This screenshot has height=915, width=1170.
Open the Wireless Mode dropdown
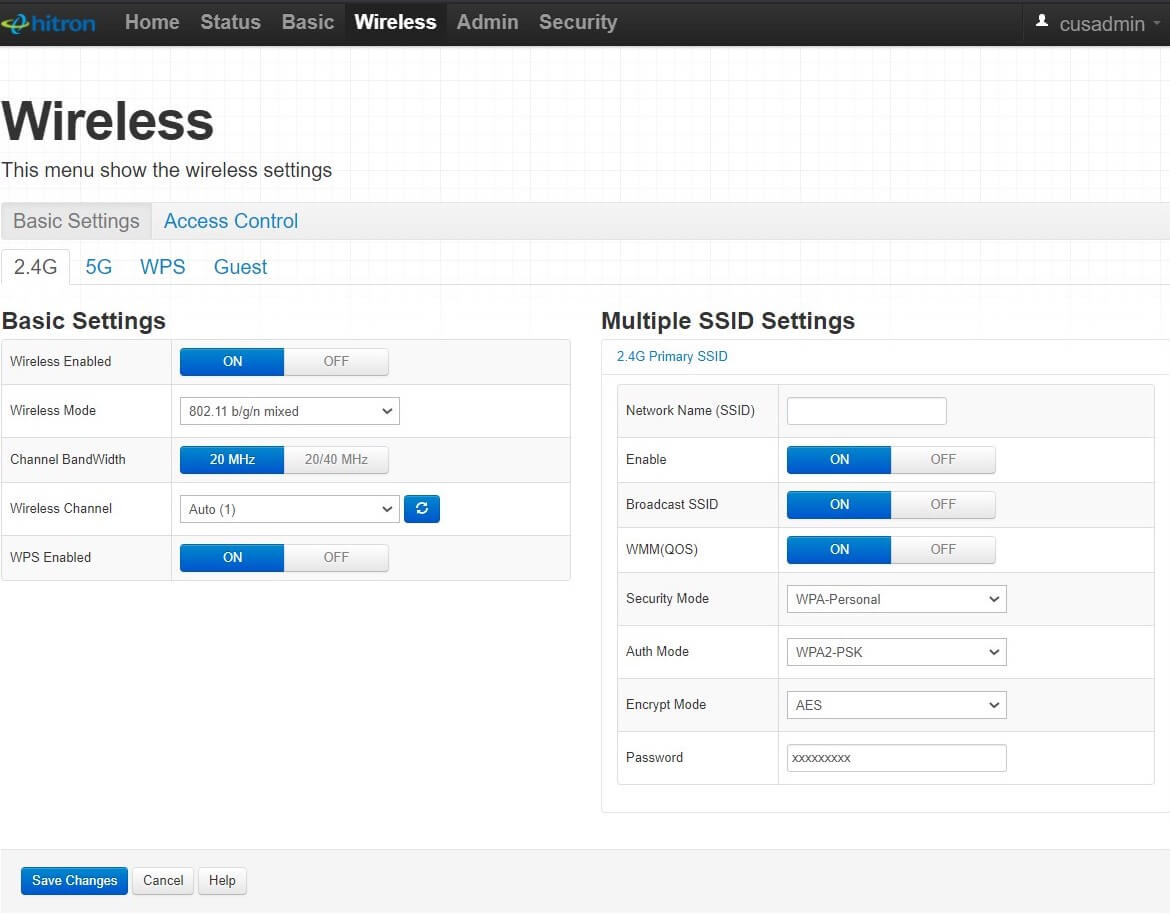click(289, 411)
